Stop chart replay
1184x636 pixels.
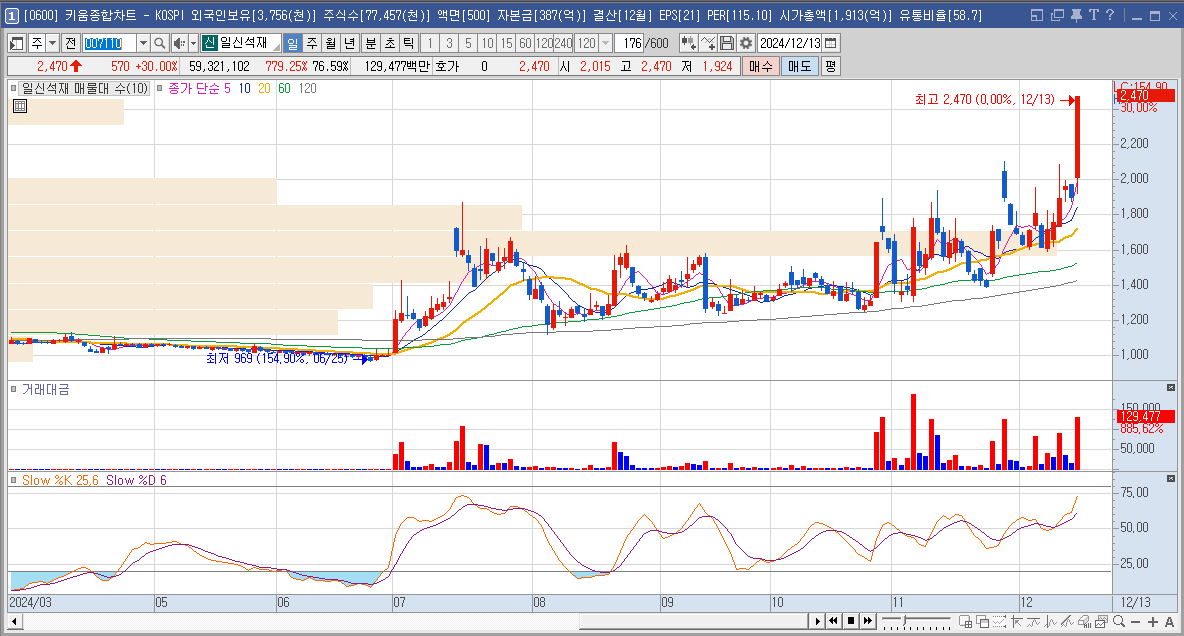pos(851,621)
